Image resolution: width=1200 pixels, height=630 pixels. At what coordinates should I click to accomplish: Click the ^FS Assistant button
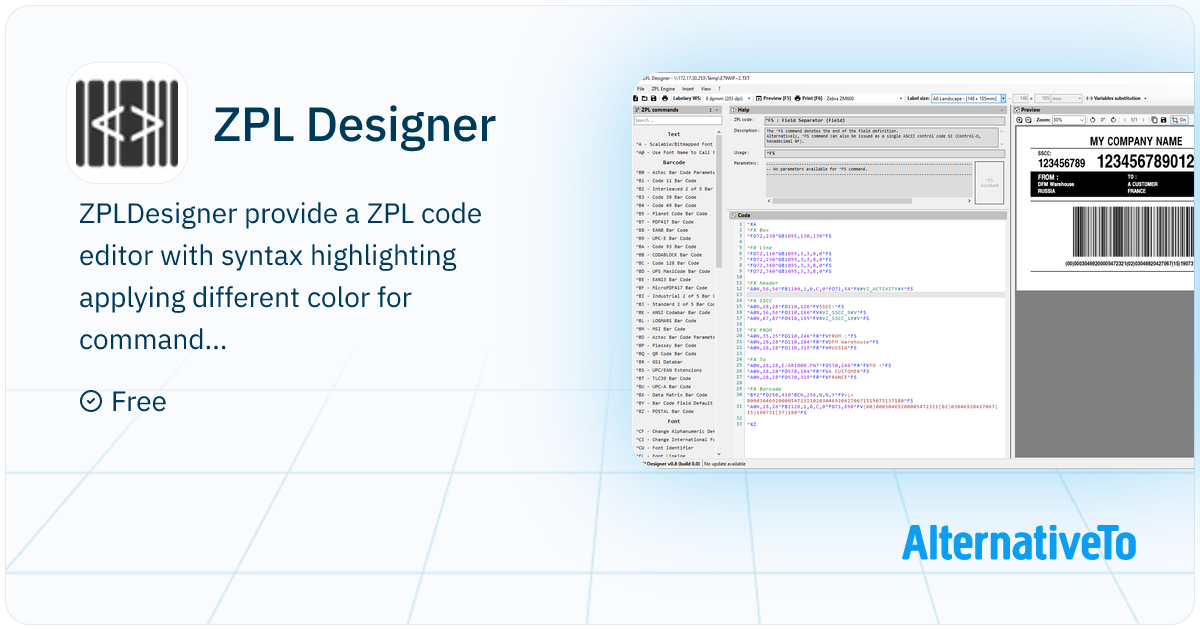pos(988,184)
